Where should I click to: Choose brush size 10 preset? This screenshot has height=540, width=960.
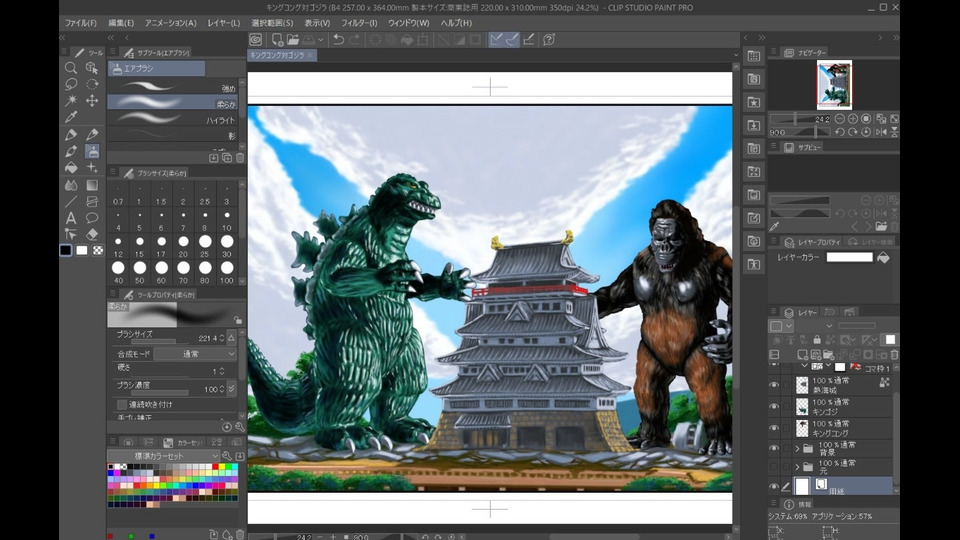click(227, 221)
